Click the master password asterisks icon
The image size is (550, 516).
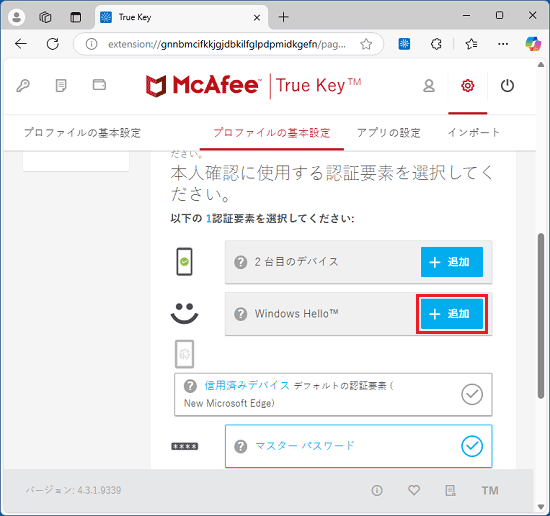click(x=185, y=447)
